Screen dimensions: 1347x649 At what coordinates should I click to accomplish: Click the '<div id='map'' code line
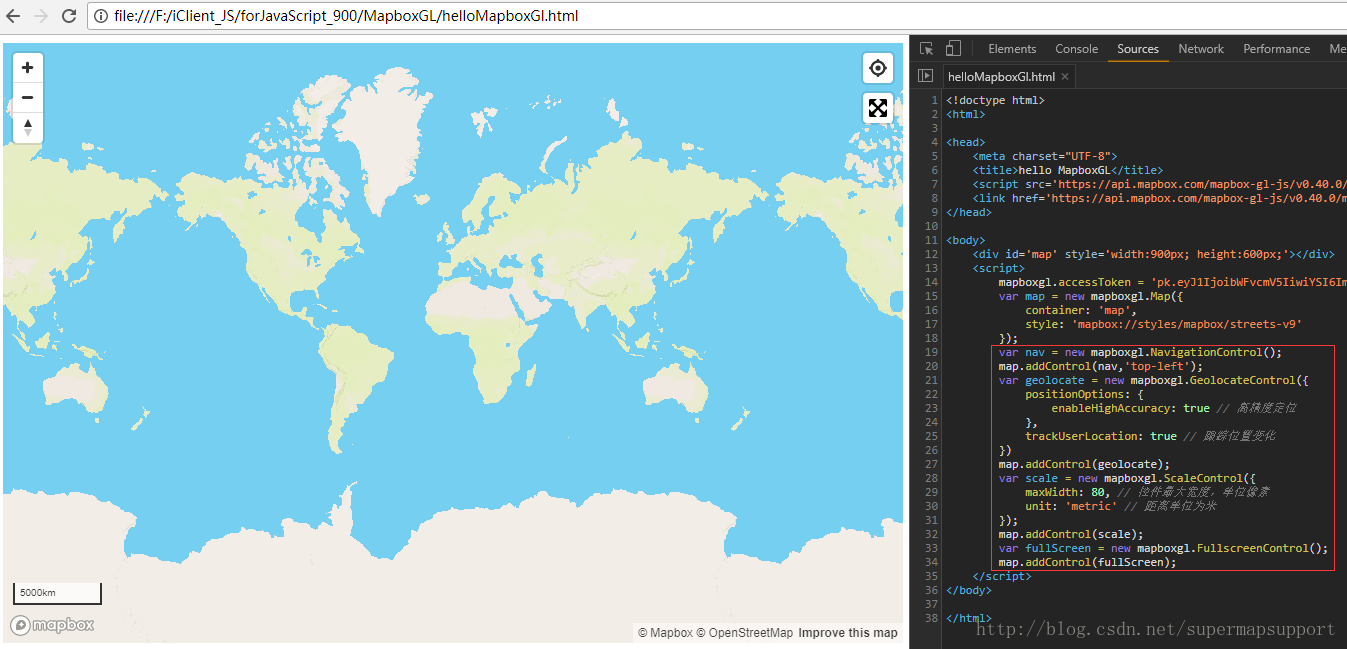[x=1153, y=254]
